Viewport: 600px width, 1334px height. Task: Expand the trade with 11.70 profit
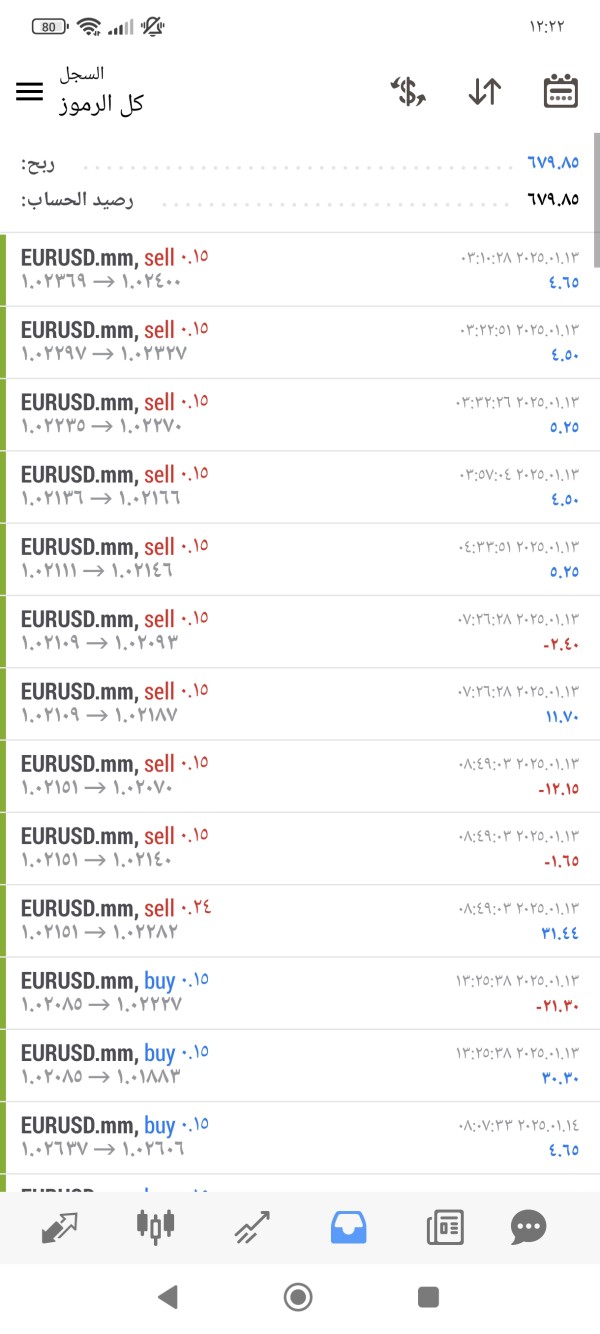(x=300, y=704)
